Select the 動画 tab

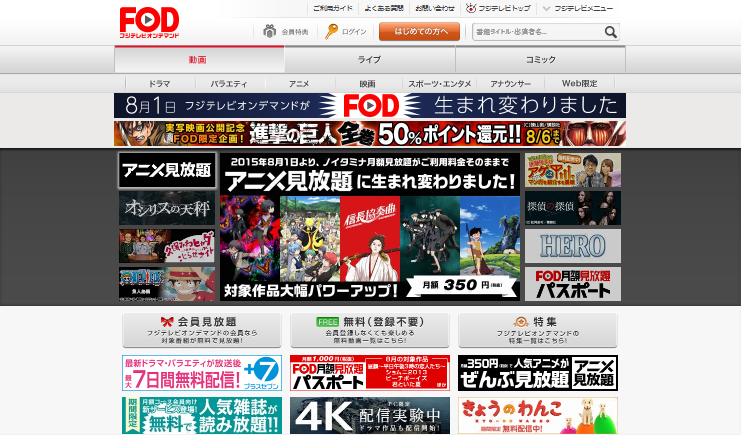click(199, 60)
